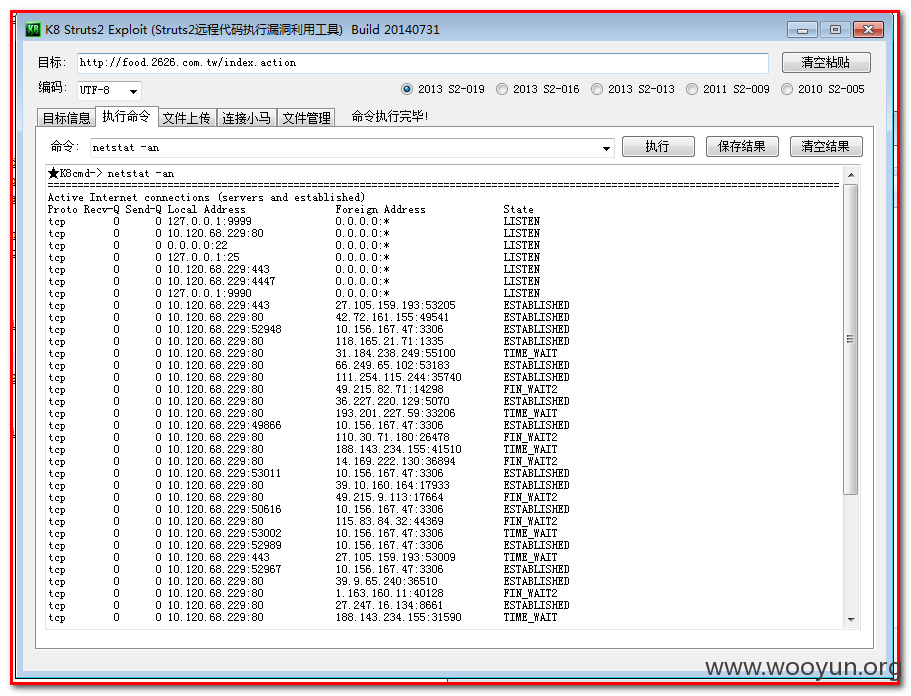Click local address 10.120.68.229:53002
This screenshot has height=696, width=911.
(225, 534)
